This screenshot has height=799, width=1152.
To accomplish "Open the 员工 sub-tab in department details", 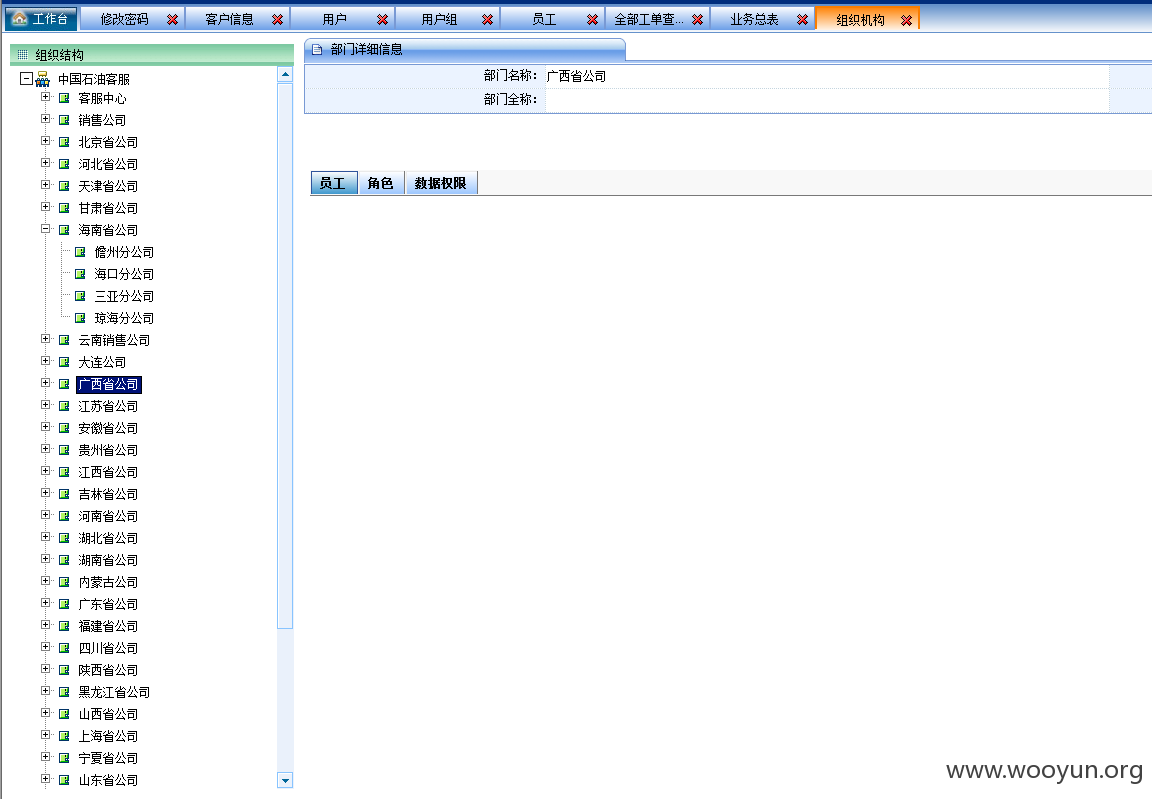I will coord(334,184).
